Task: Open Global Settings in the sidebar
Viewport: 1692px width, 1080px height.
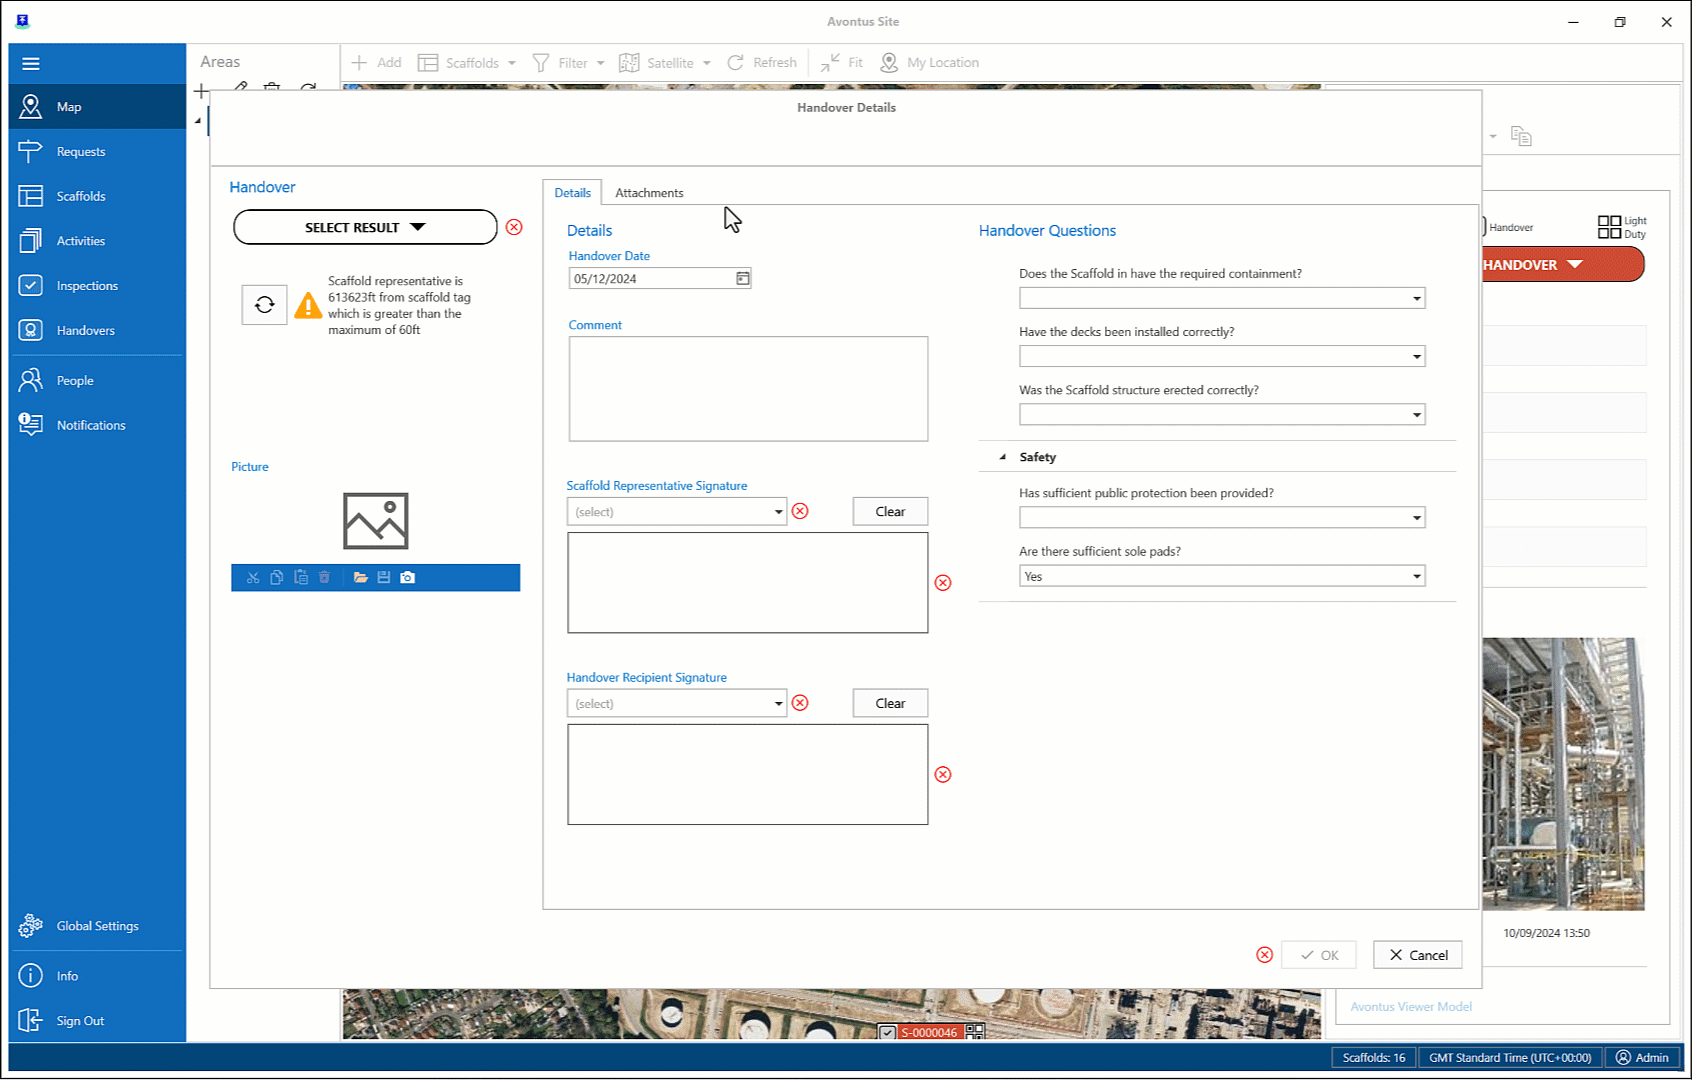Action: coord(97,926)
